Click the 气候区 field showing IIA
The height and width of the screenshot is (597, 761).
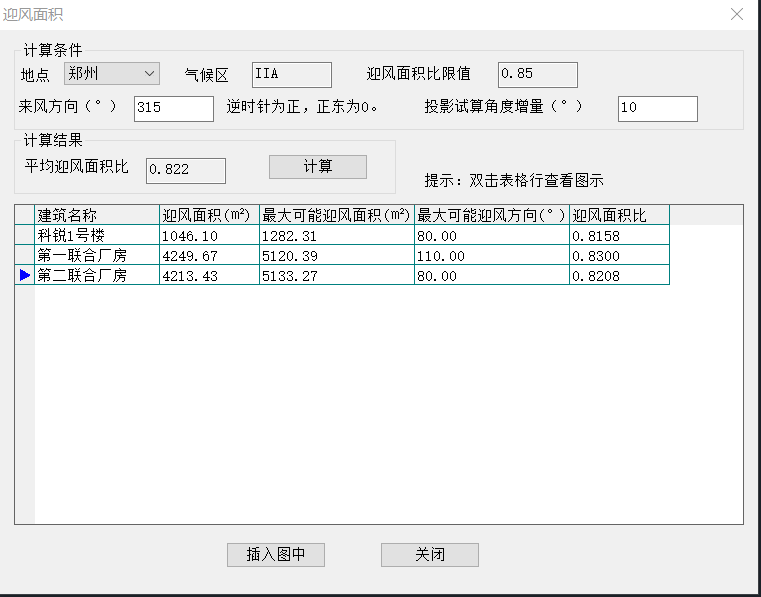(291, 75)
